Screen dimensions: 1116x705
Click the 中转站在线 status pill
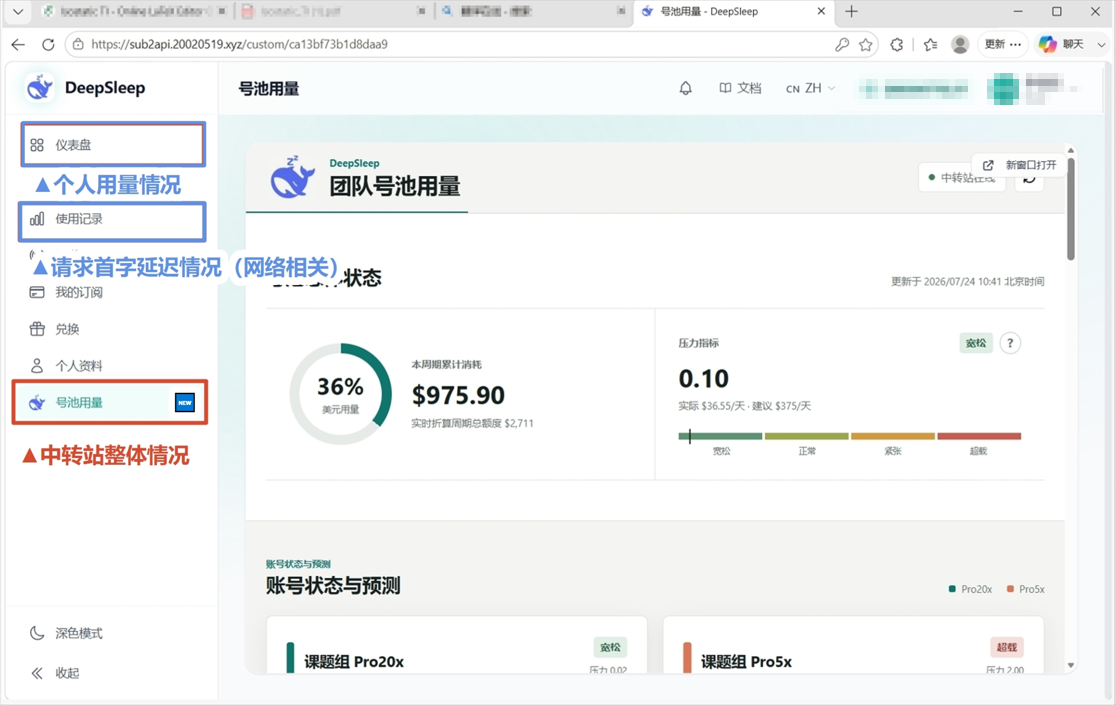(x=962, y=178)
